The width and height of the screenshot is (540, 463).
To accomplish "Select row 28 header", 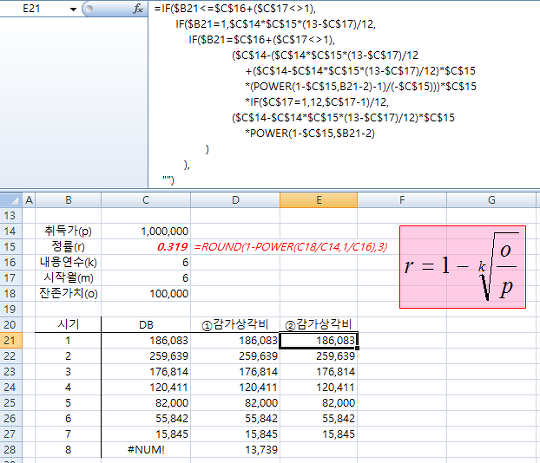I will tap(11, 450).
